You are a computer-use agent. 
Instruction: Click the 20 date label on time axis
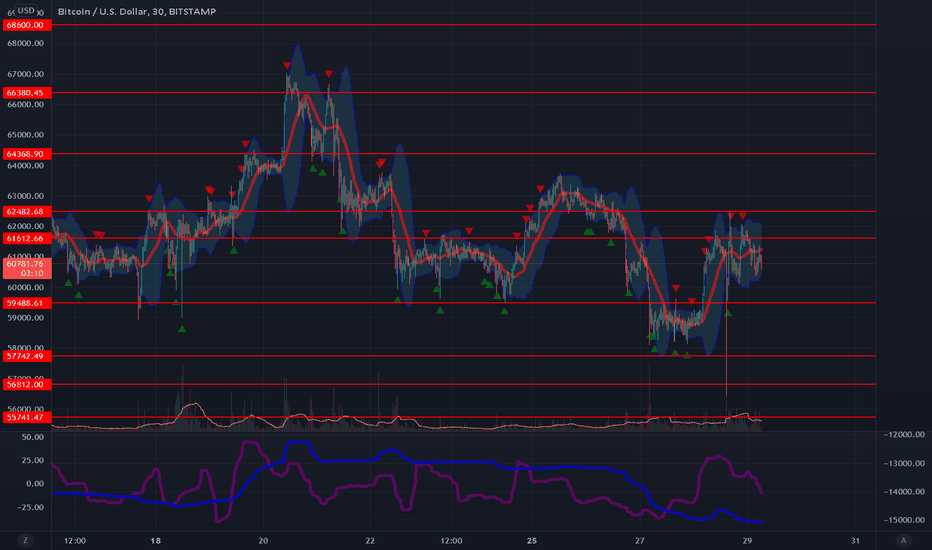coord(263,540)
